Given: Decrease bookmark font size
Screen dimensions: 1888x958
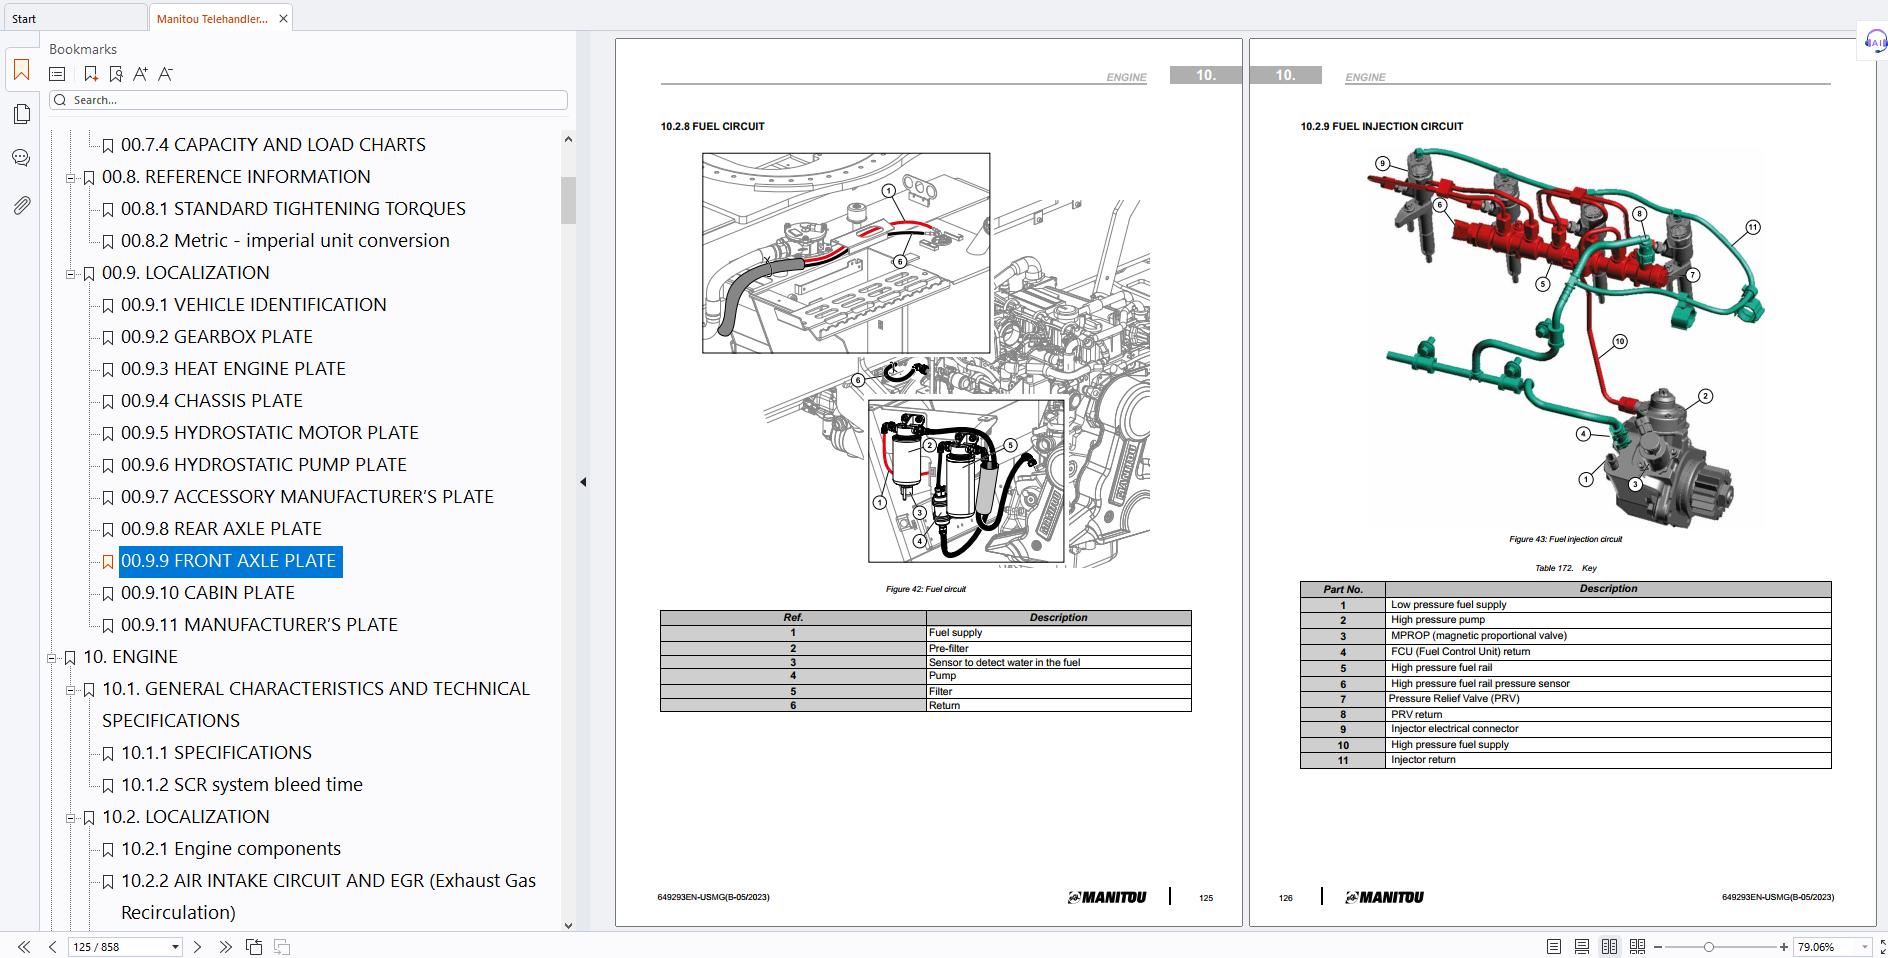Looking at the screenshot, I should click(x=165, y=74).
